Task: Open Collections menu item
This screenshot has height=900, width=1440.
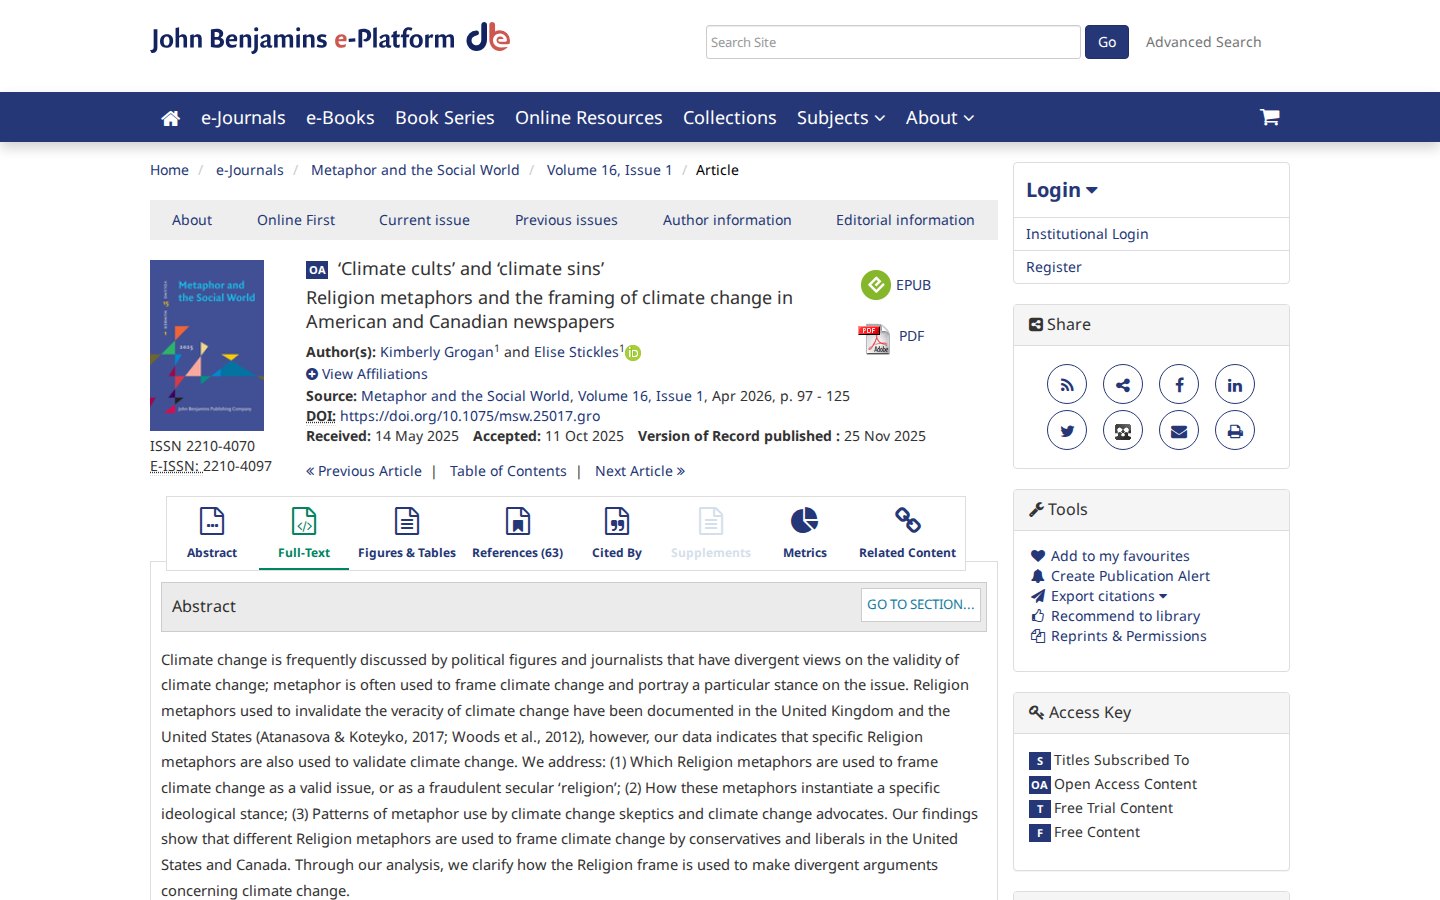Action: (730, 118)
